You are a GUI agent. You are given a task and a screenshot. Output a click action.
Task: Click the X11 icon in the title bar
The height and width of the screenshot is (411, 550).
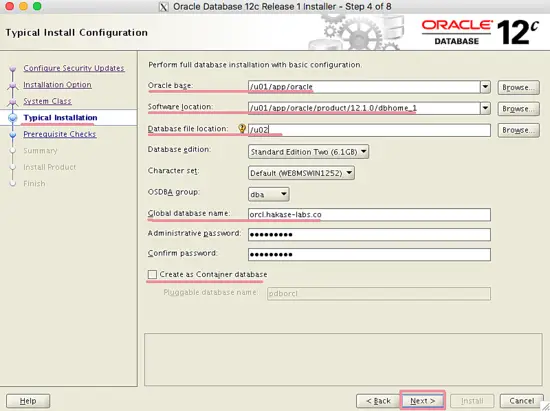(x=163, y=7)
